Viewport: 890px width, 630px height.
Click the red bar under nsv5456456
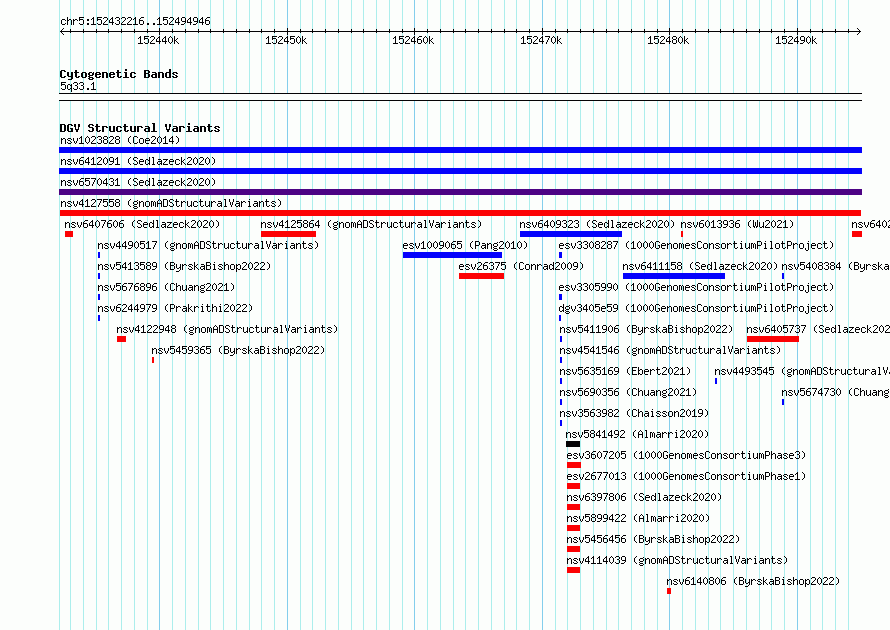[x=573, y=549]
